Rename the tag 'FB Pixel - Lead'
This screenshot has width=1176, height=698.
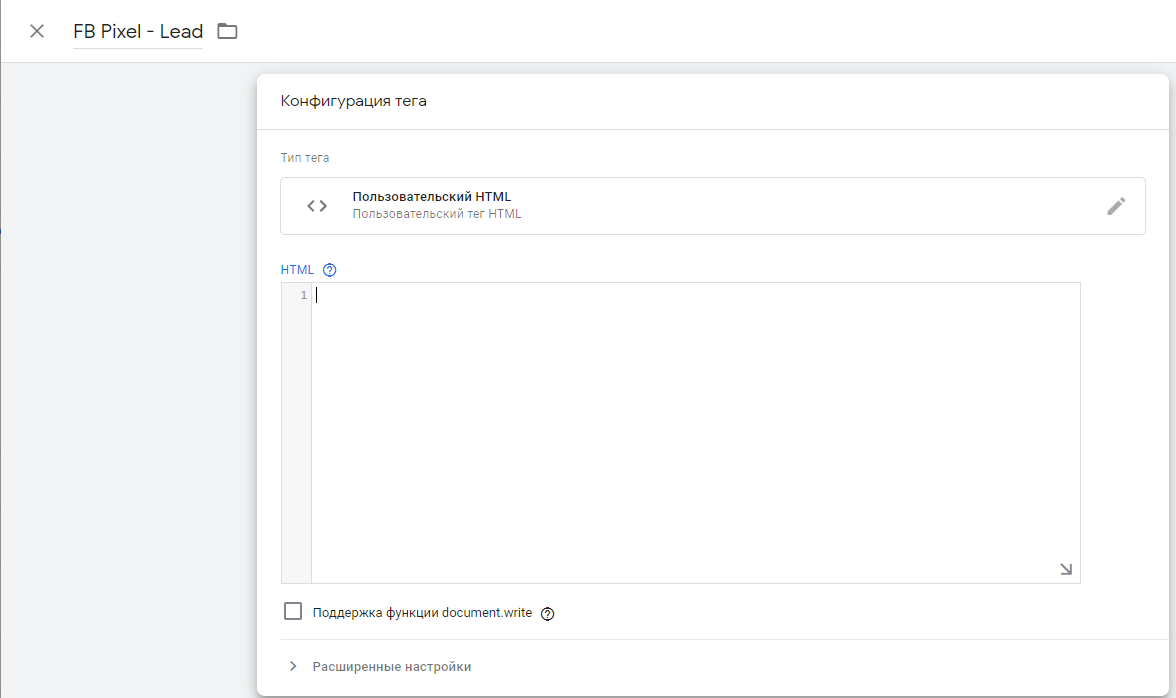click(x=138, y=31)
